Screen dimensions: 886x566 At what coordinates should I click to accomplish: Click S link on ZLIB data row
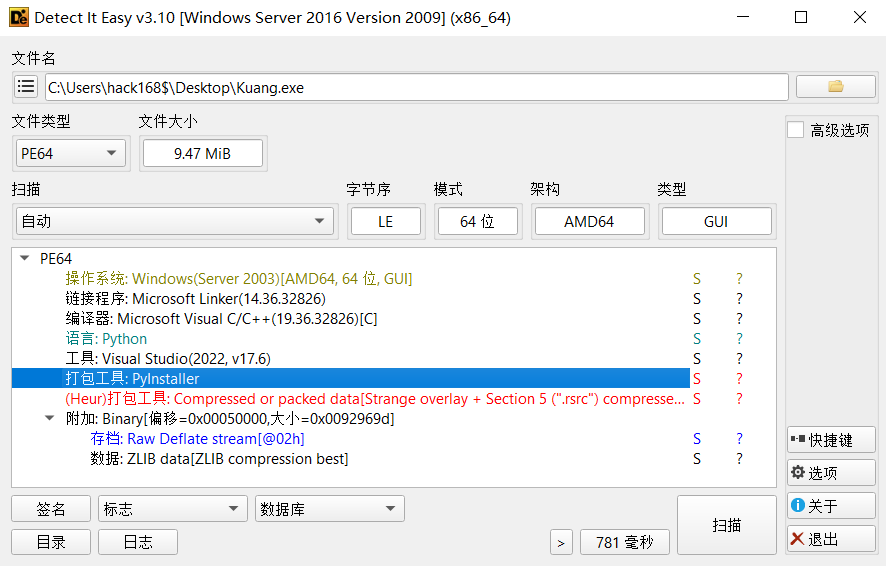pos(697,459)
